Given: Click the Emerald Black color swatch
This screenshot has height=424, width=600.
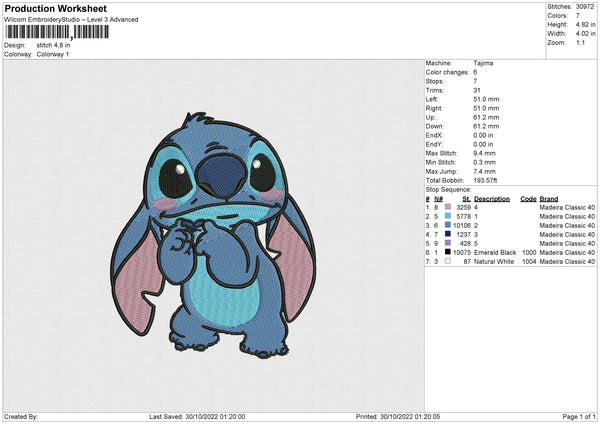Looking at the screenshot, I should (447, 252).
